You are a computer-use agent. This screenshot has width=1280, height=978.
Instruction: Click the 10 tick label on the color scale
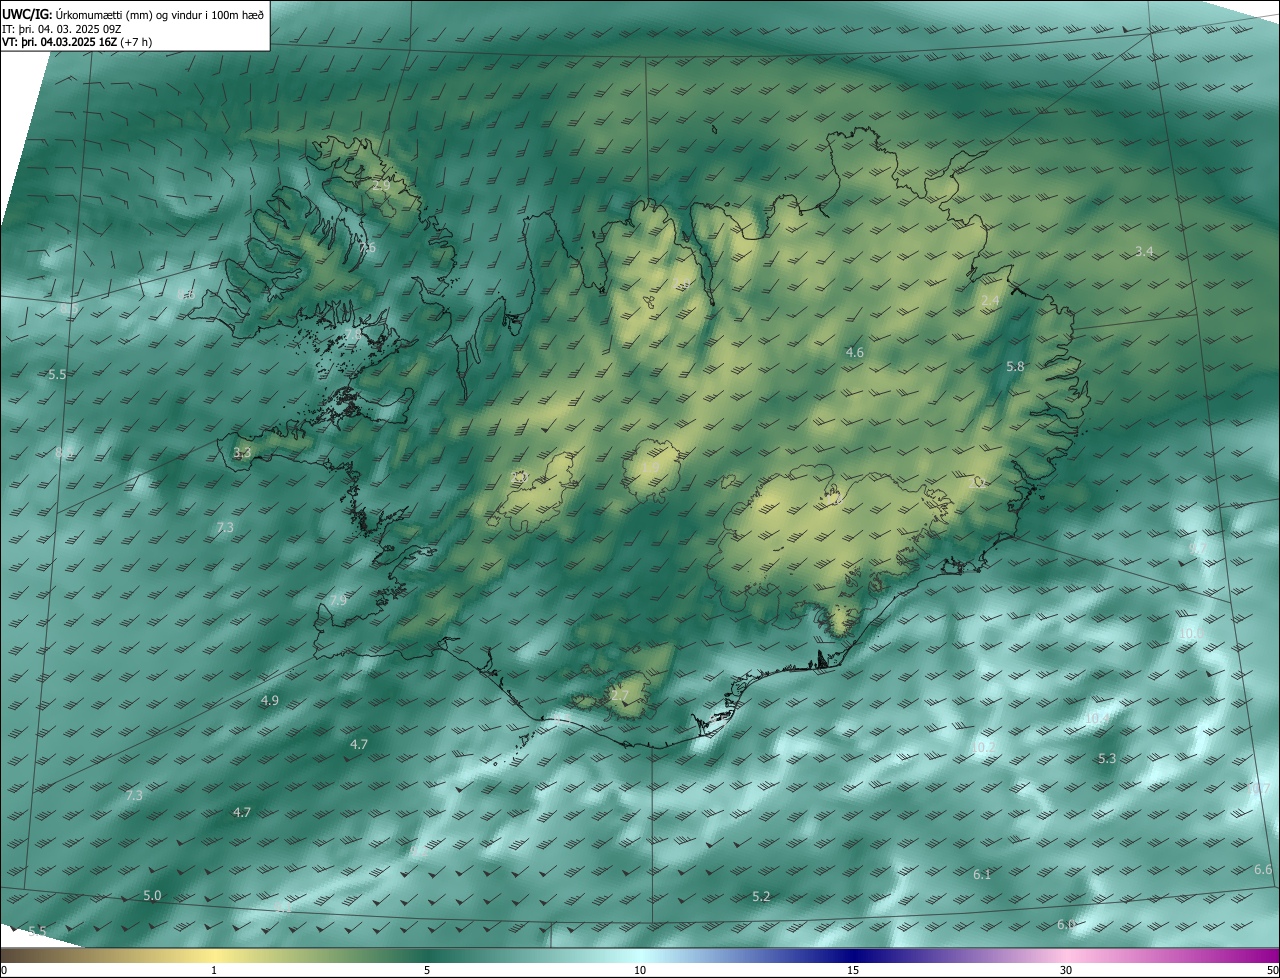(x=640, y=970)
